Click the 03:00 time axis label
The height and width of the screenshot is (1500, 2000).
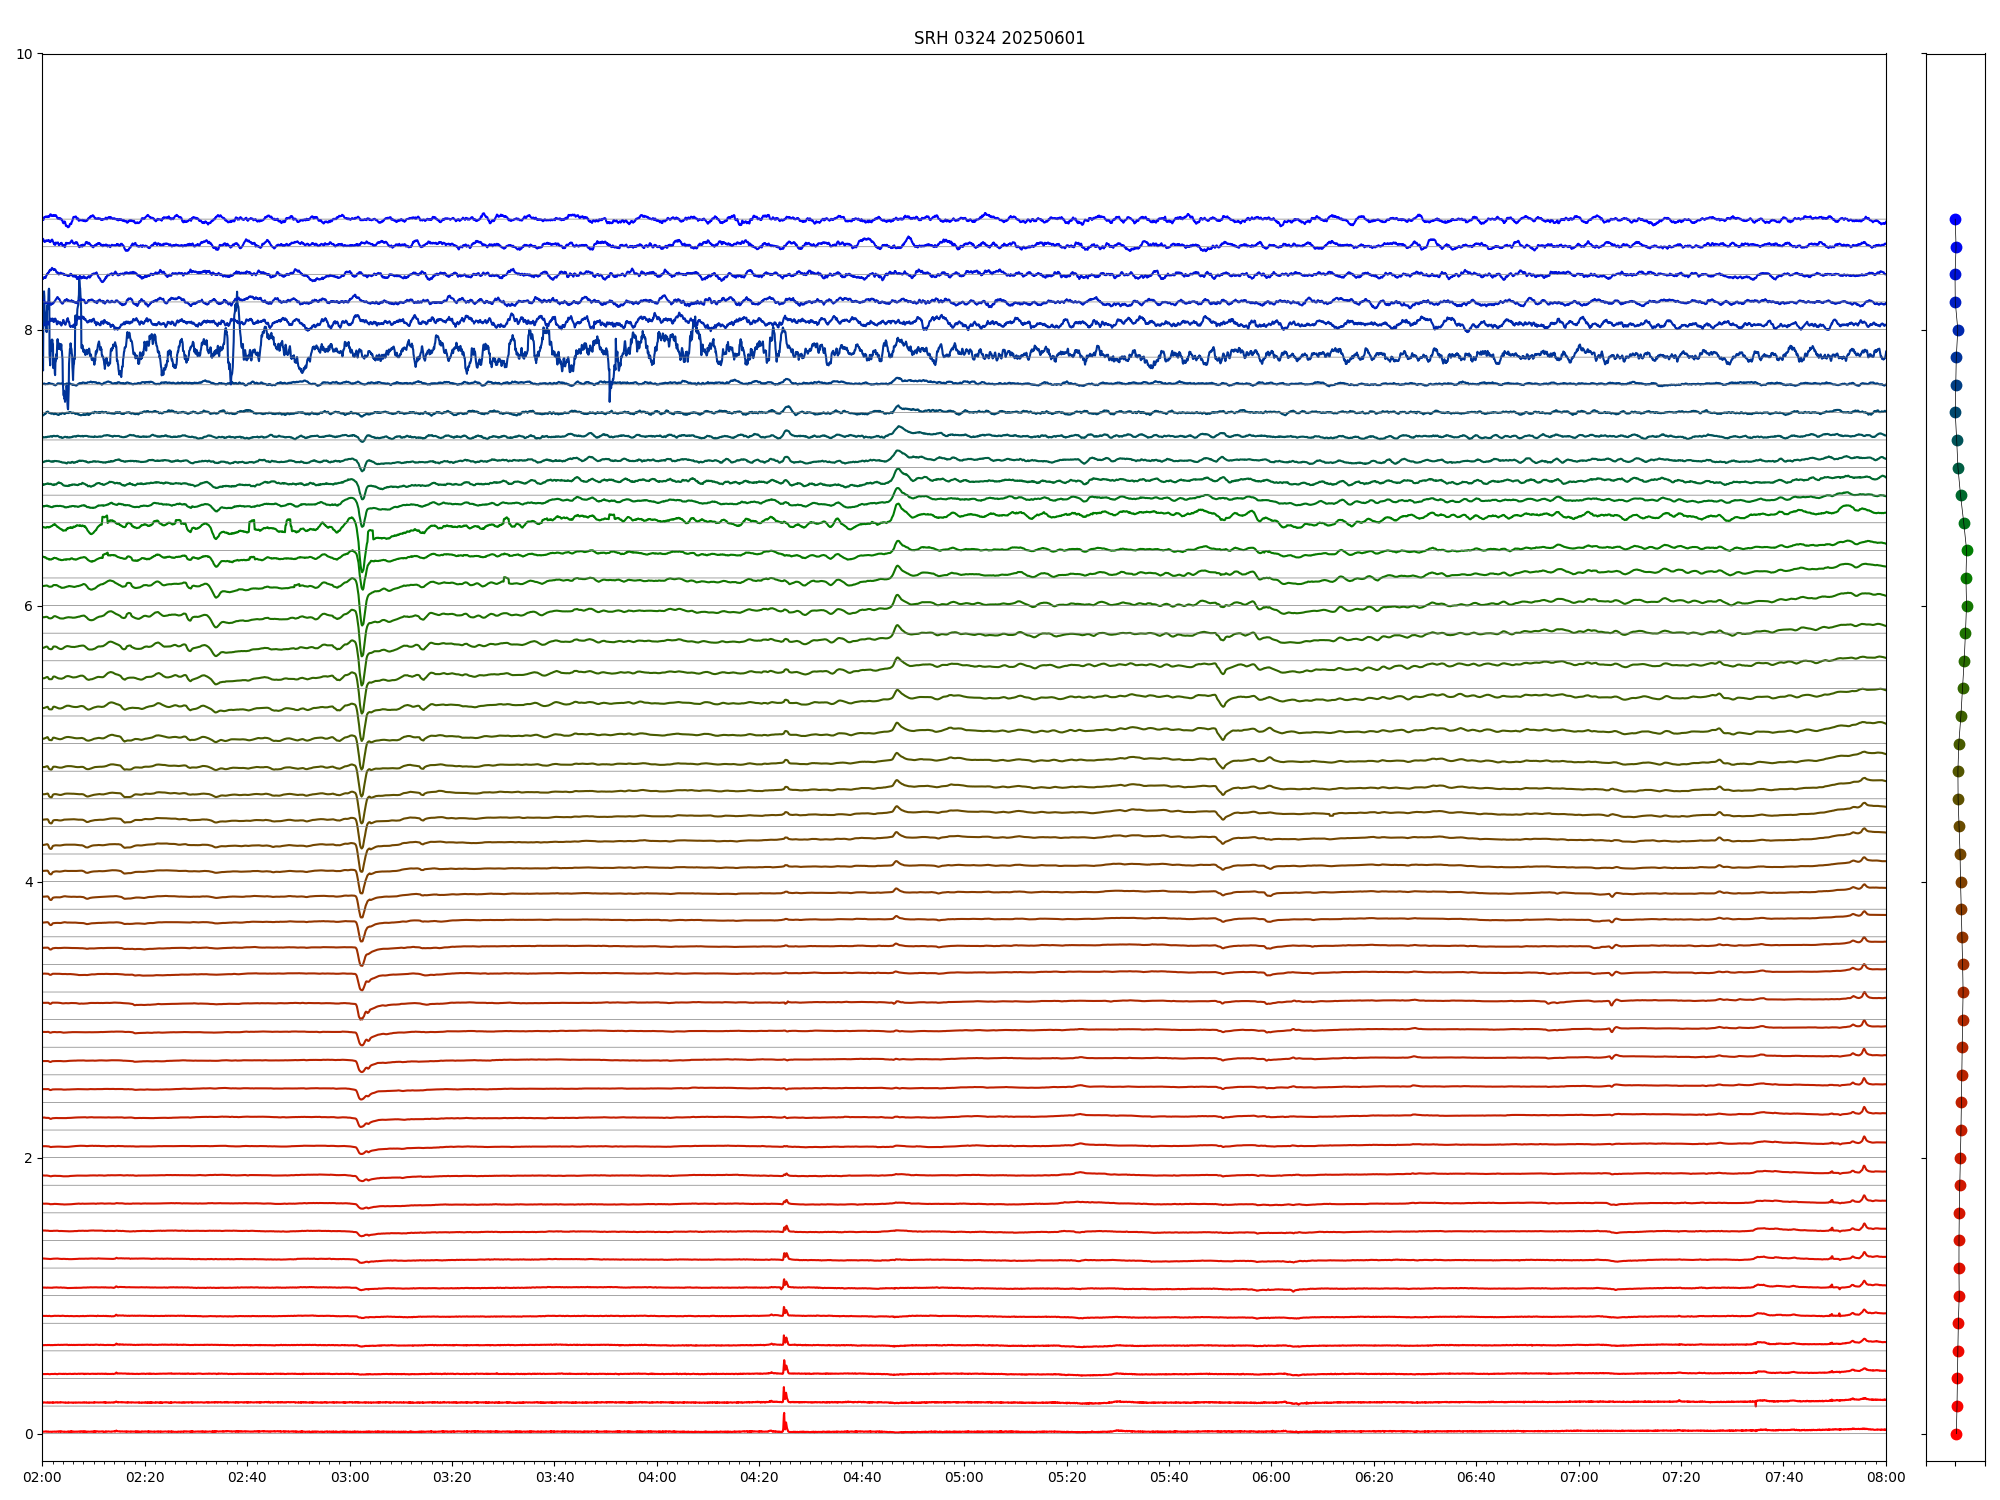tap(350, 1477)
